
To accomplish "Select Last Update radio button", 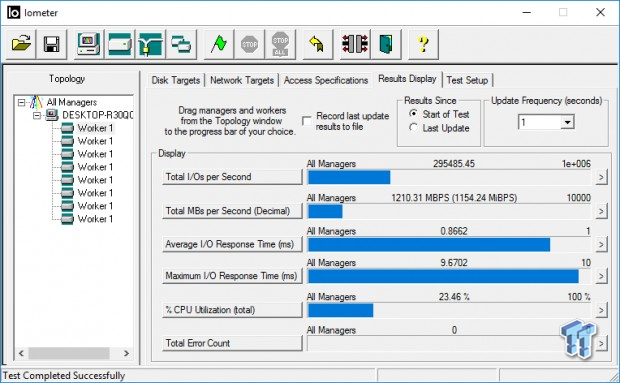I will click(x=413, y=128).
